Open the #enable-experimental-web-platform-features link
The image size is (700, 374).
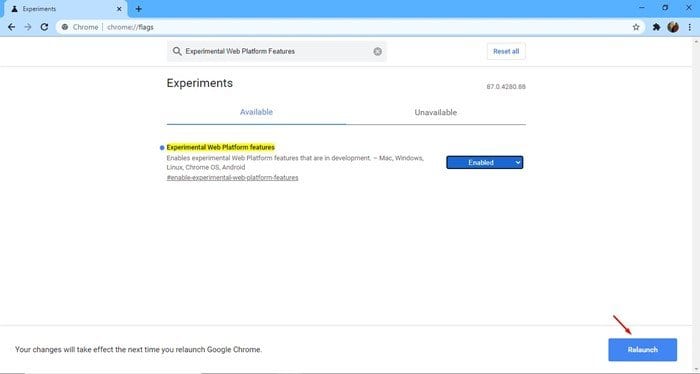233,178
